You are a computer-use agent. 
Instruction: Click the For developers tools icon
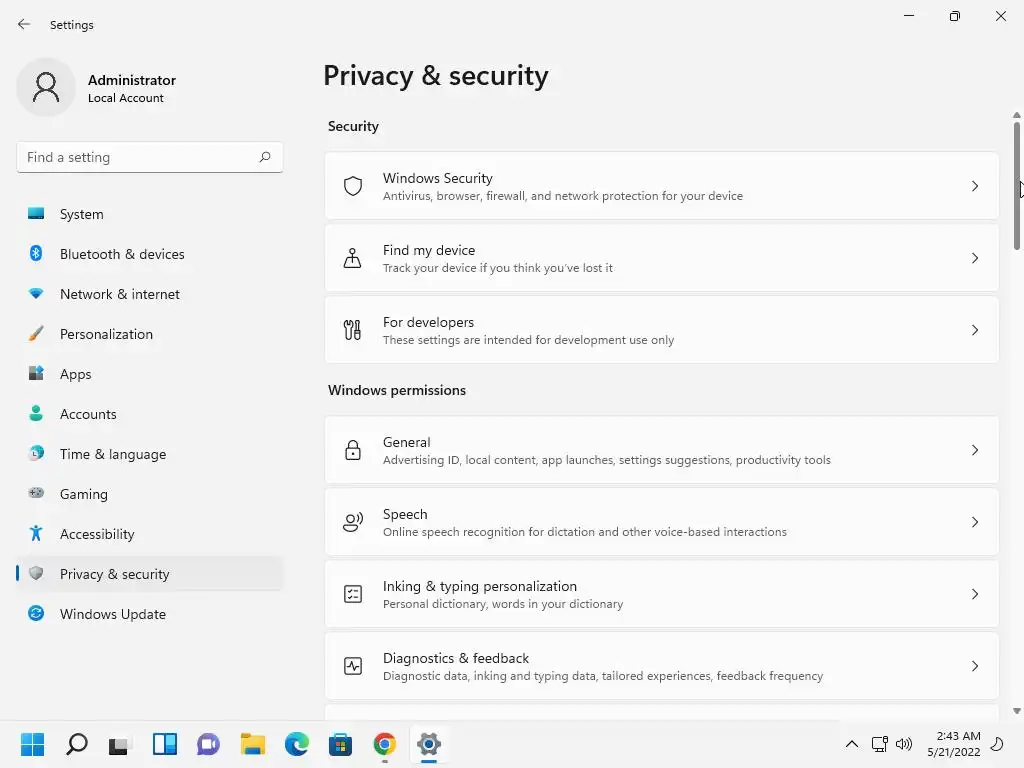point(352,330)
